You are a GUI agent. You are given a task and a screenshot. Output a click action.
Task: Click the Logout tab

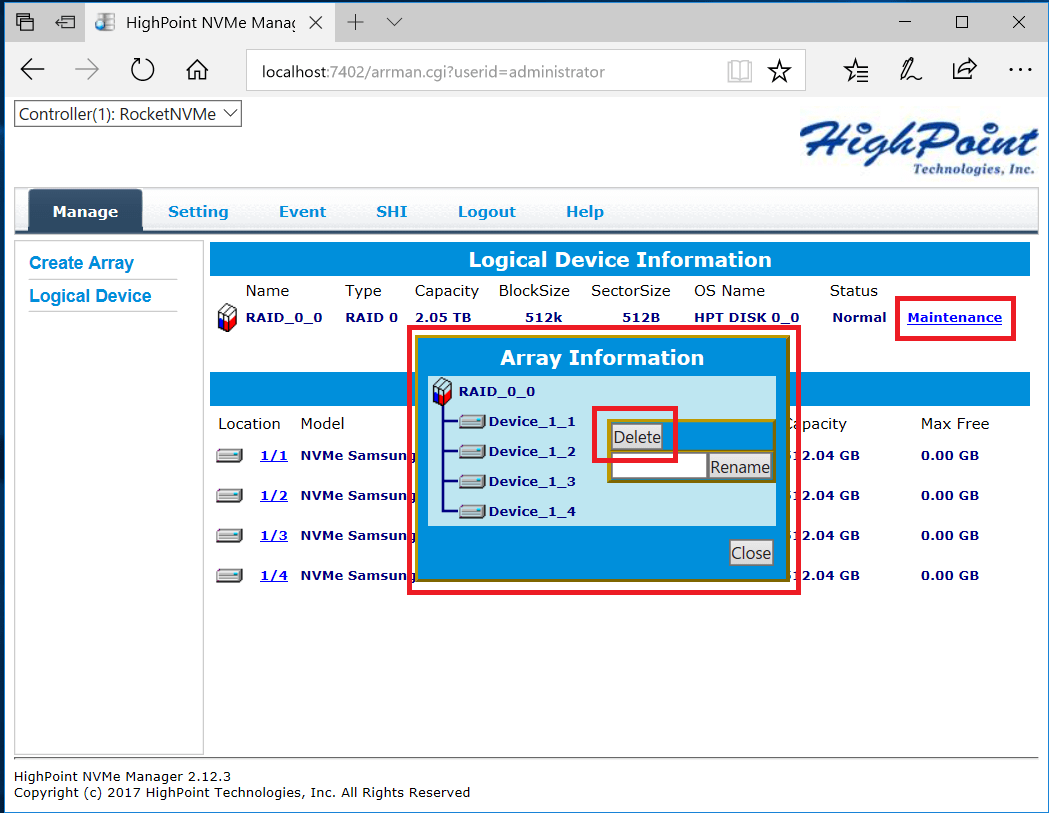(486, 211)
